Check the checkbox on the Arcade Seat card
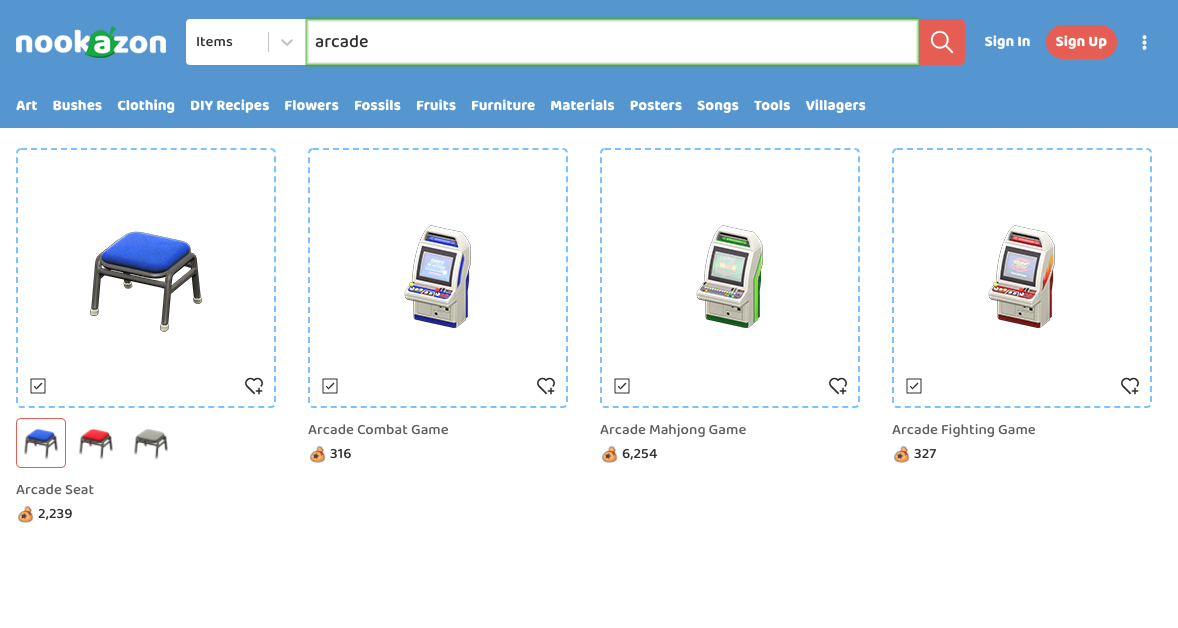 pyautogui.click(x=37, y=385)
